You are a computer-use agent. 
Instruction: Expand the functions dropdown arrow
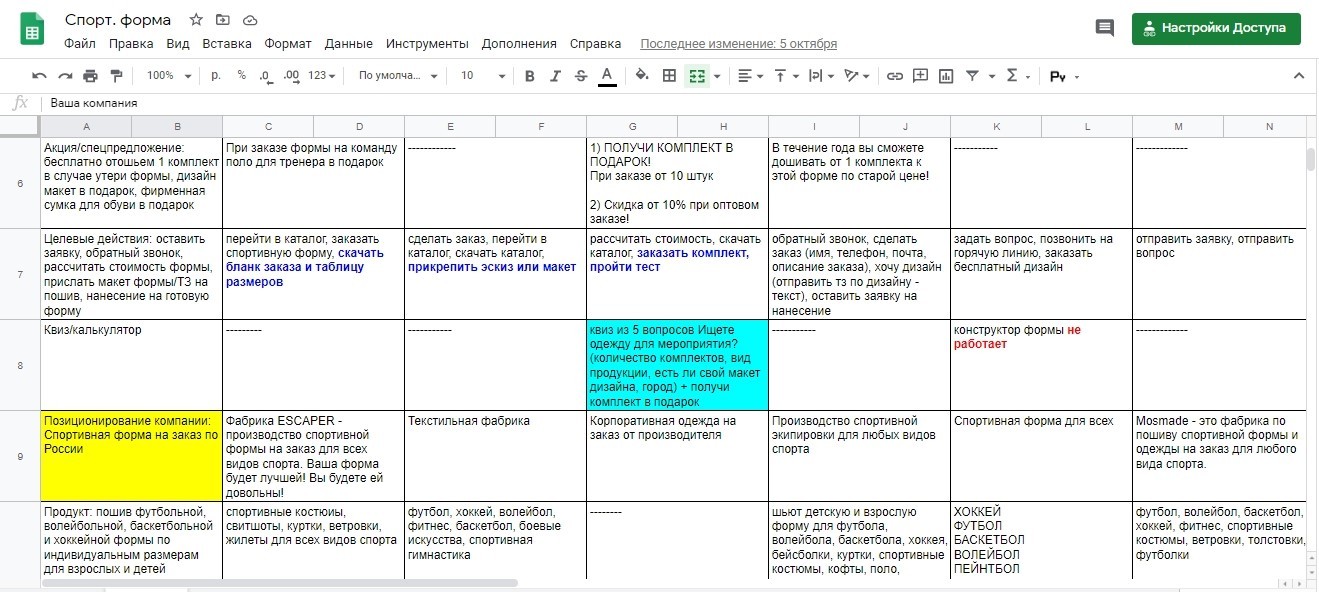point(1029,76)
